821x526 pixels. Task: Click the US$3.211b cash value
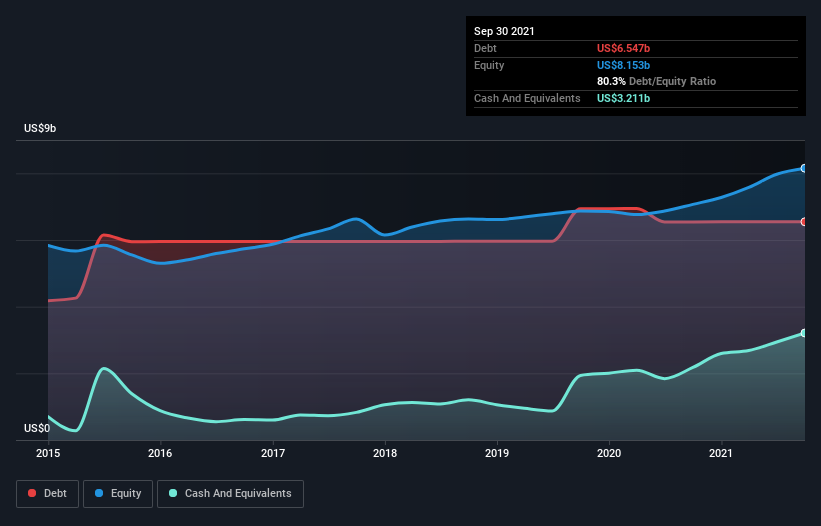click(624, 98)
